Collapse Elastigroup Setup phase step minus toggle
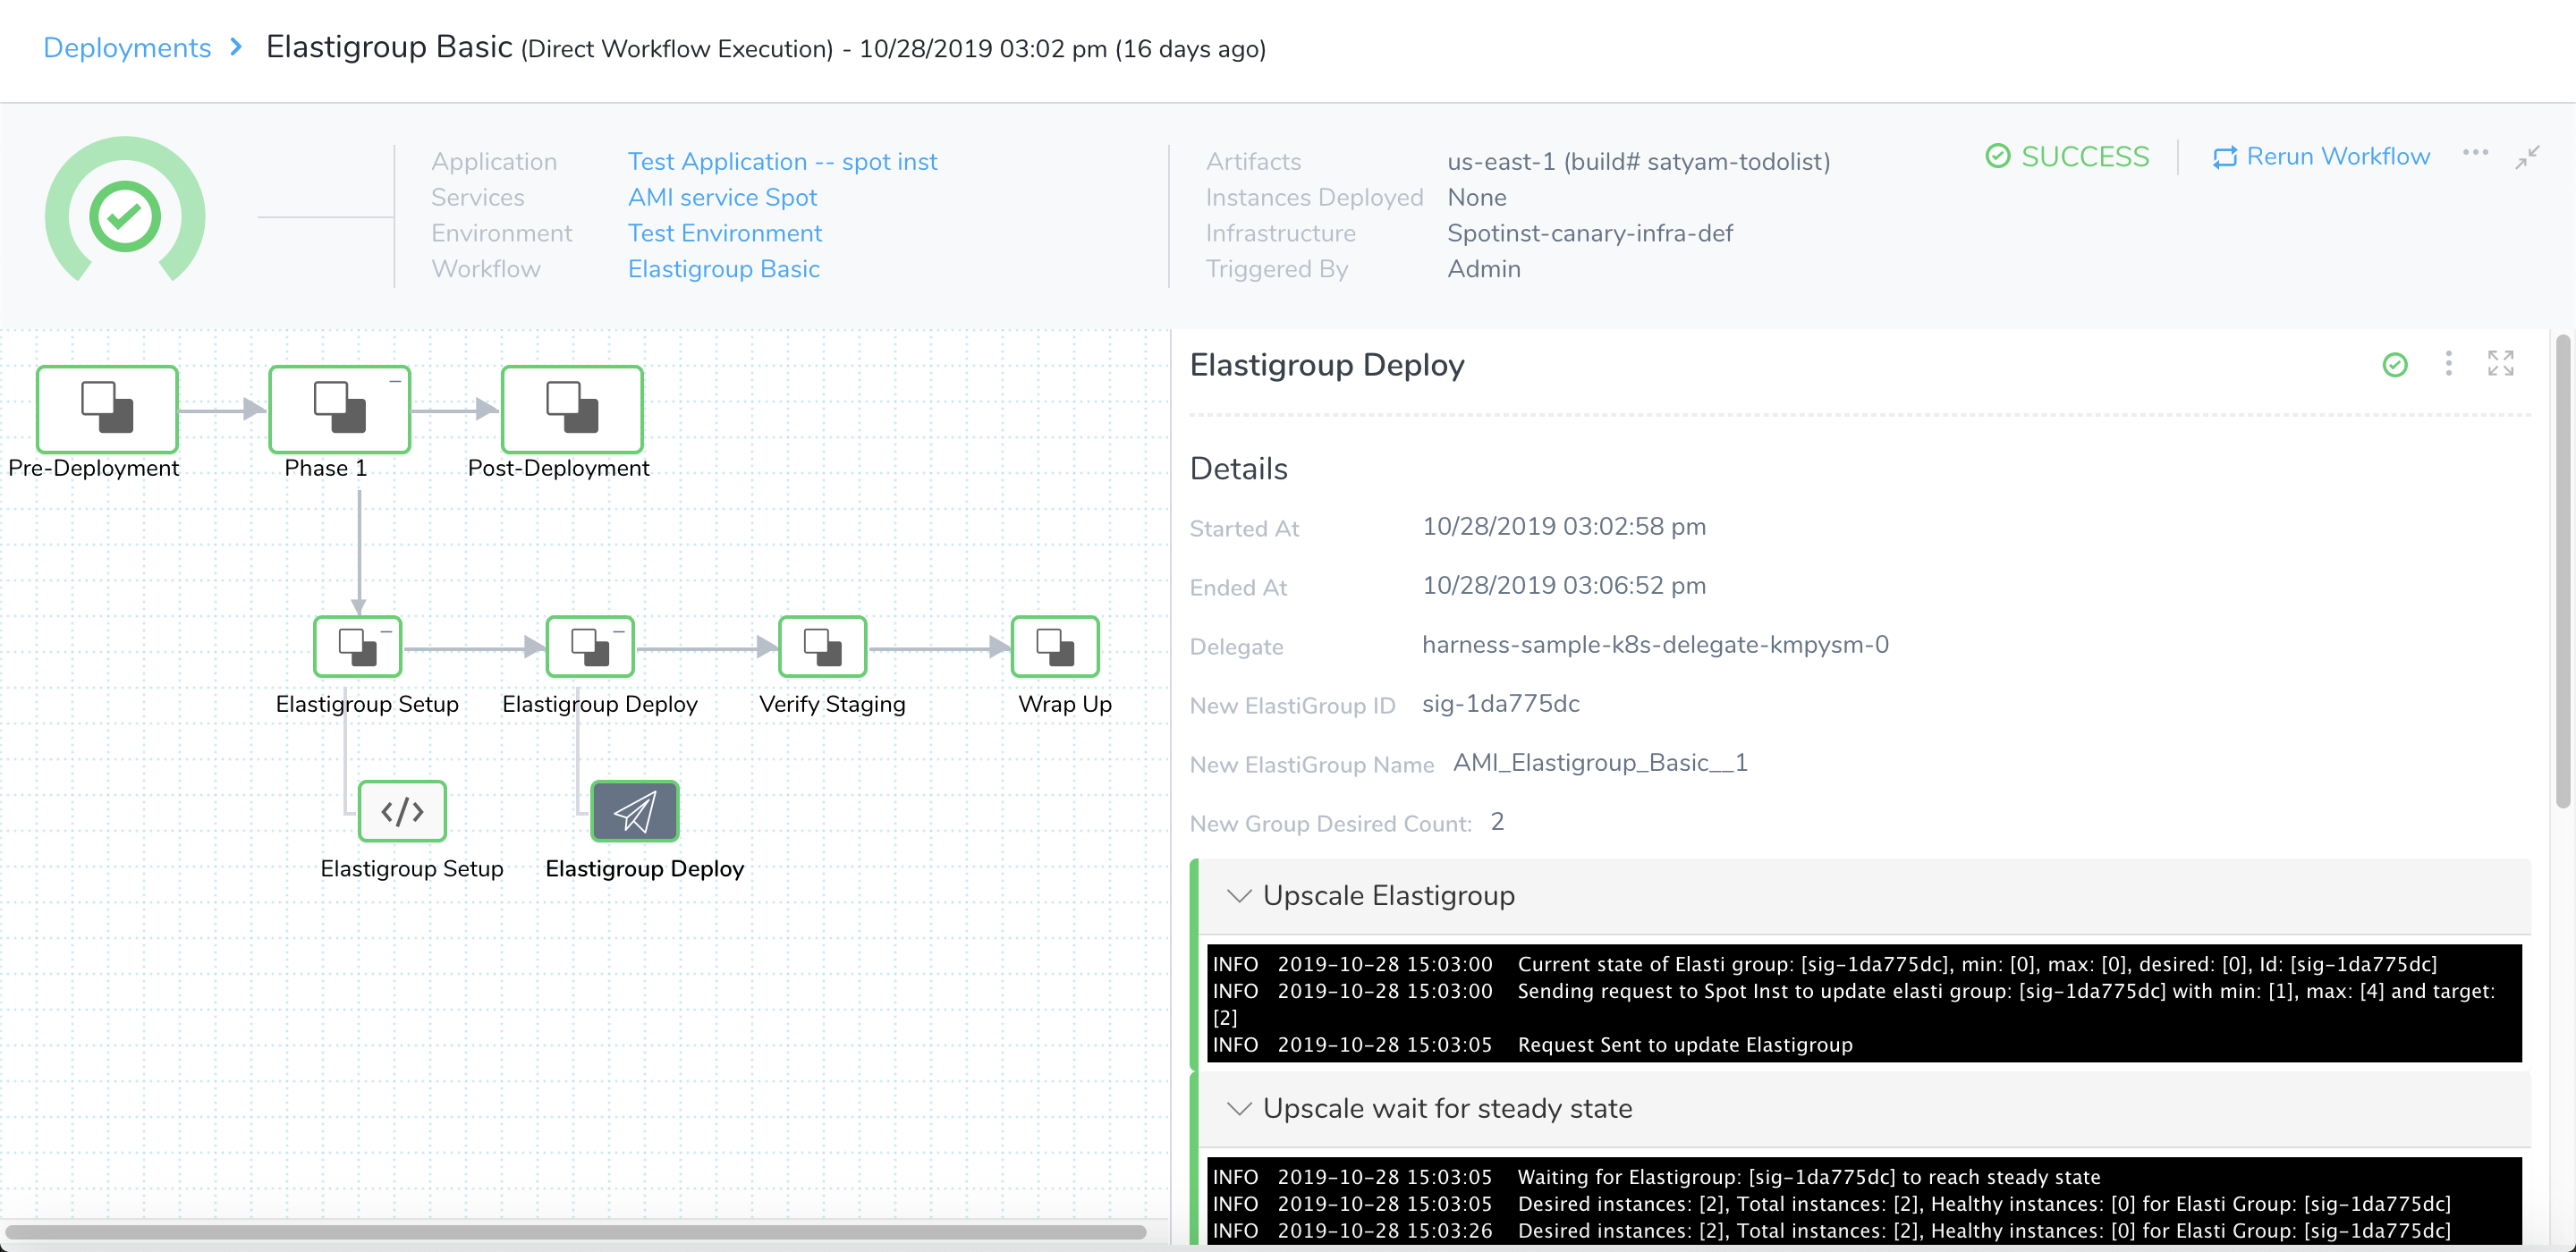 (x=386, y=632)
